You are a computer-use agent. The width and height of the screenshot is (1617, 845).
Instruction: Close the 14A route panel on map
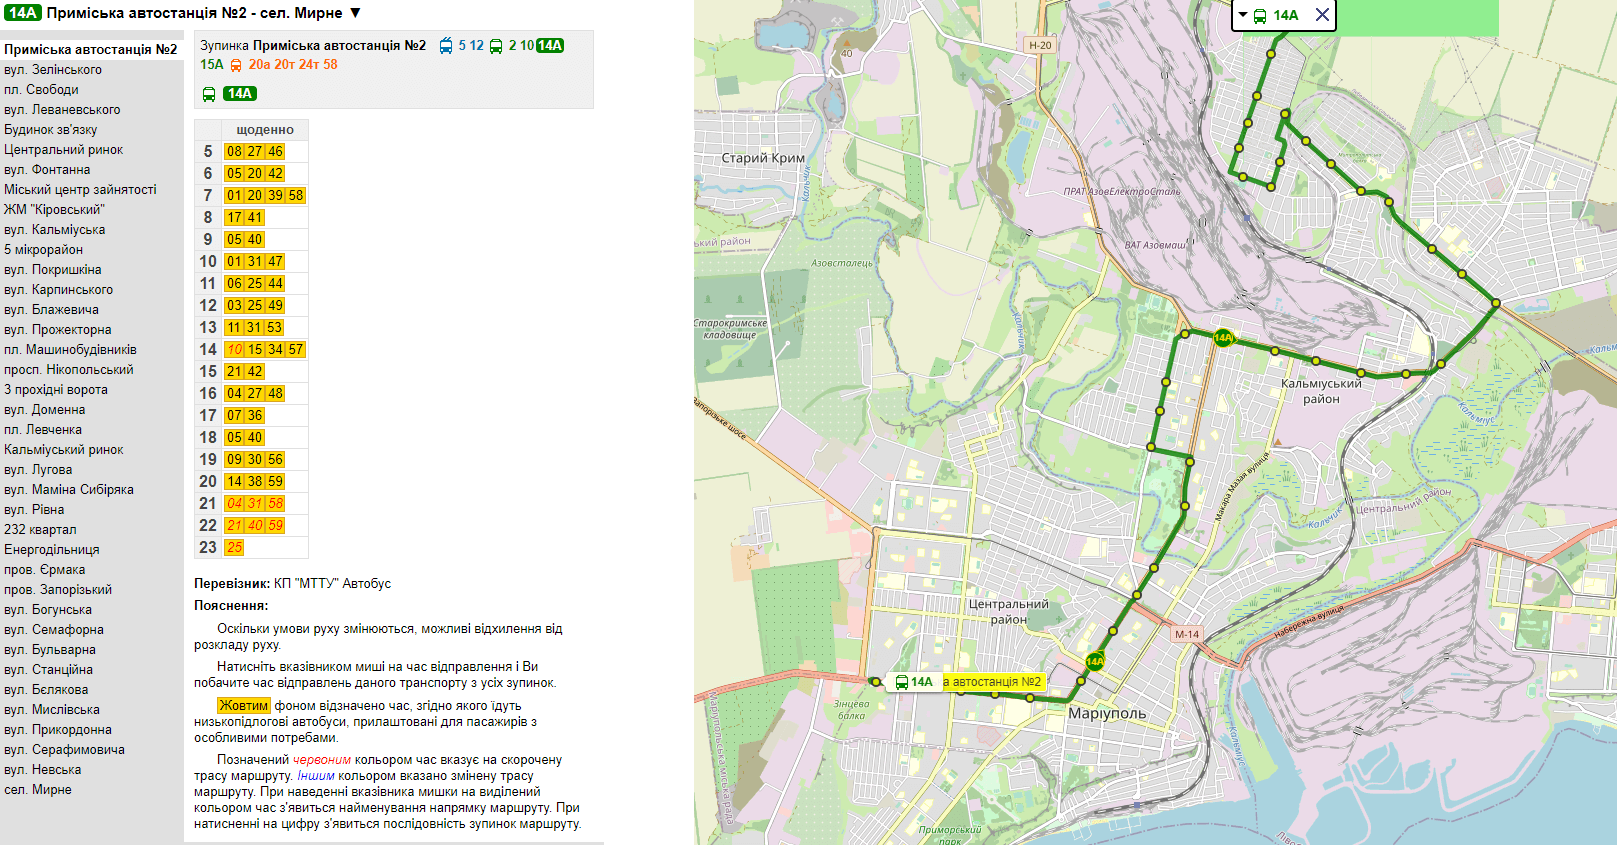click(x=1322, y=15)
